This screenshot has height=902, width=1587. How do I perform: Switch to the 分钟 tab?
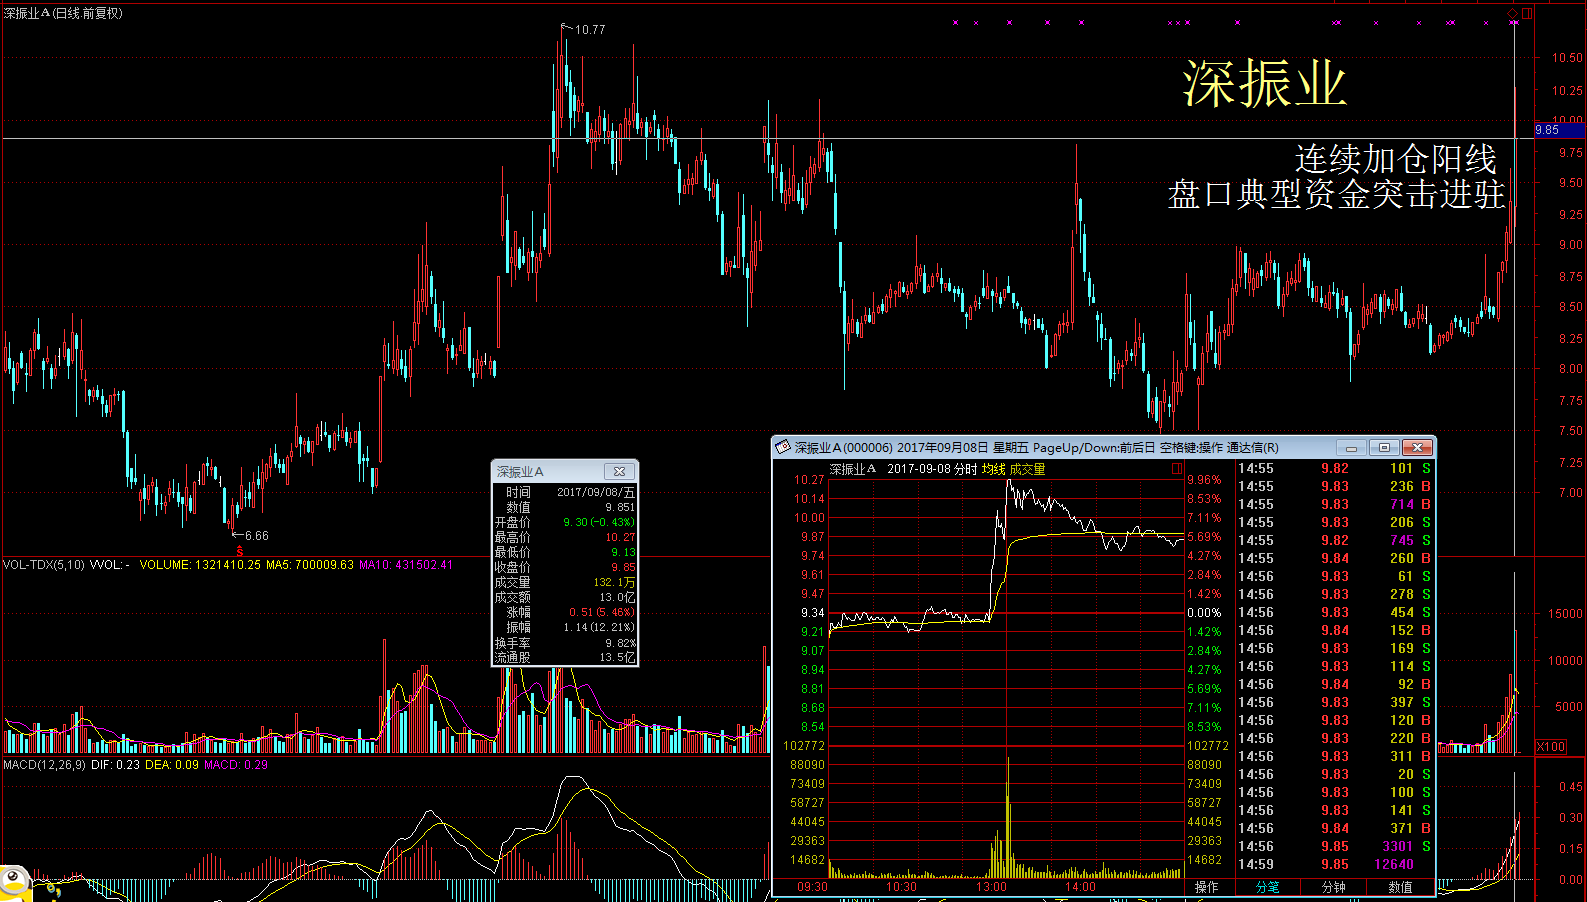coord(1333,887)
